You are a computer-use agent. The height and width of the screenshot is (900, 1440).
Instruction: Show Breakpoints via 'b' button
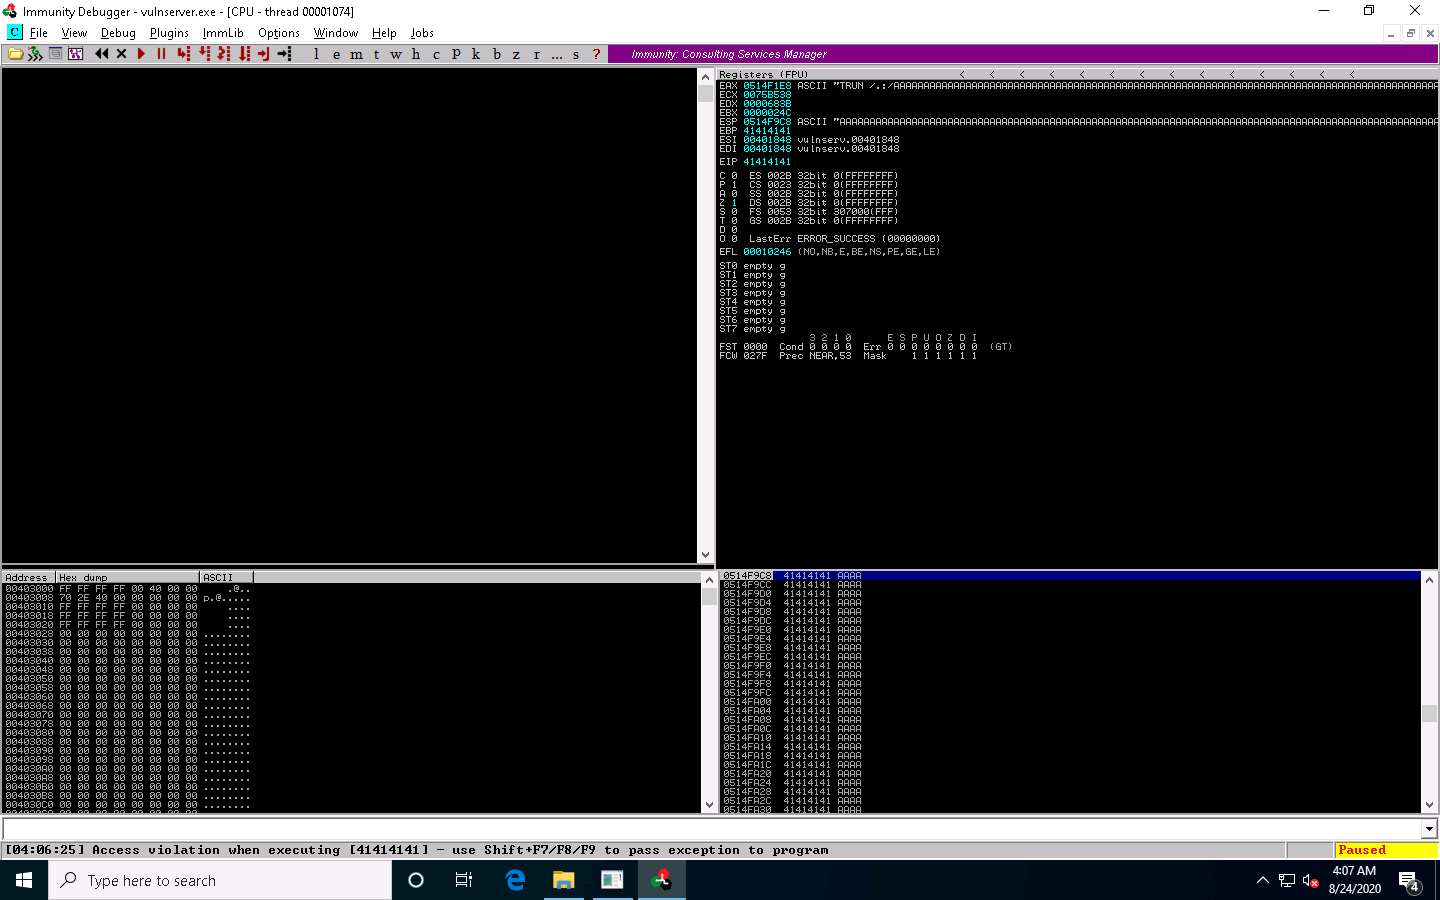(496, 54)
